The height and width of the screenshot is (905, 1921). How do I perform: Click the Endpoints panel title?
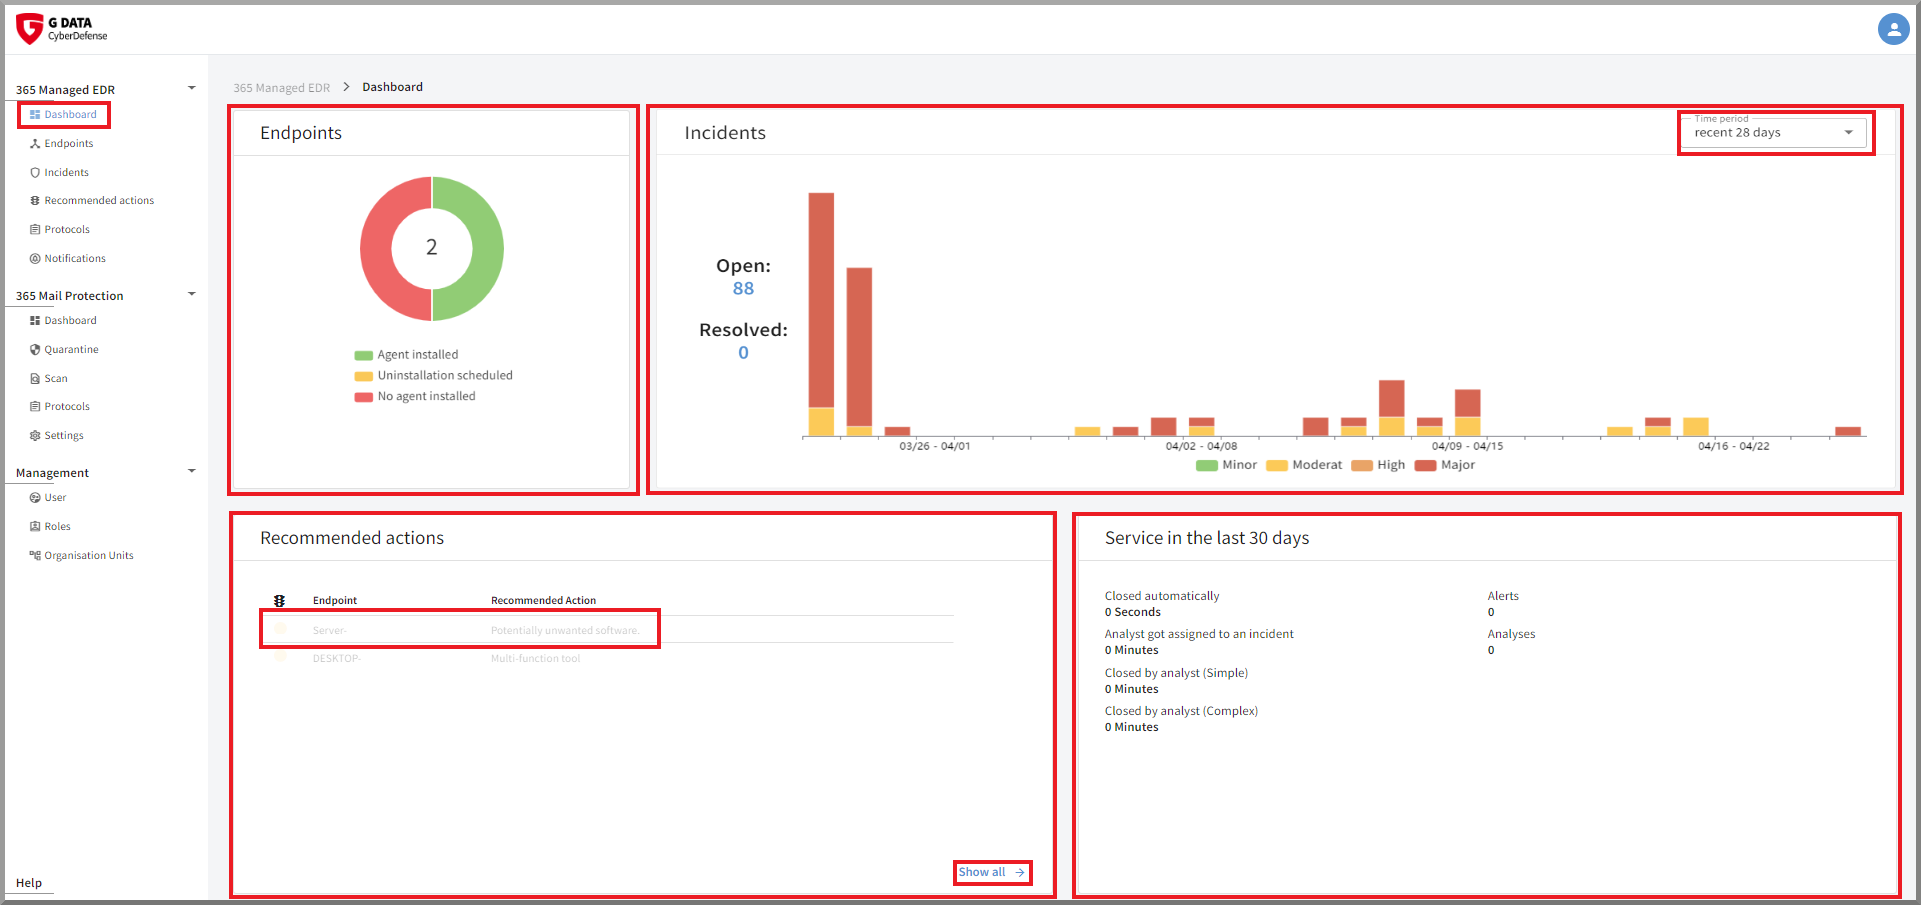point(301,133)
